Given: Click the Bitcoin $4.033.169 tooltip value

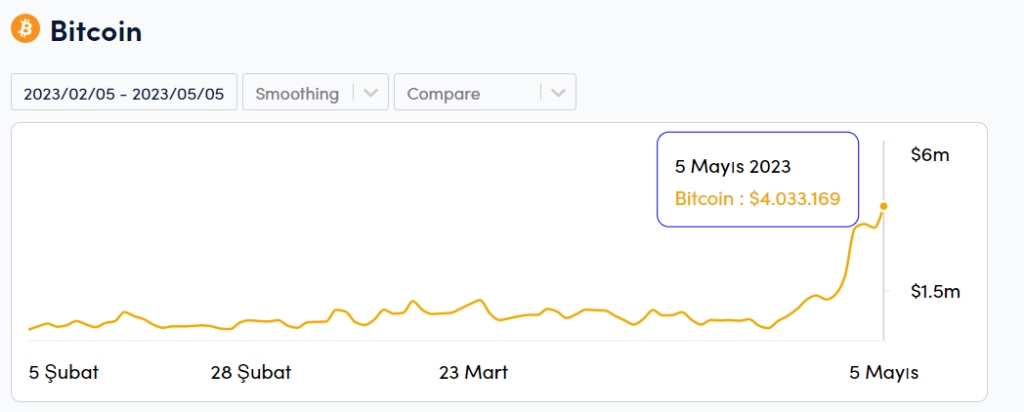Looking at the screenshot, I should click(757, 198).
